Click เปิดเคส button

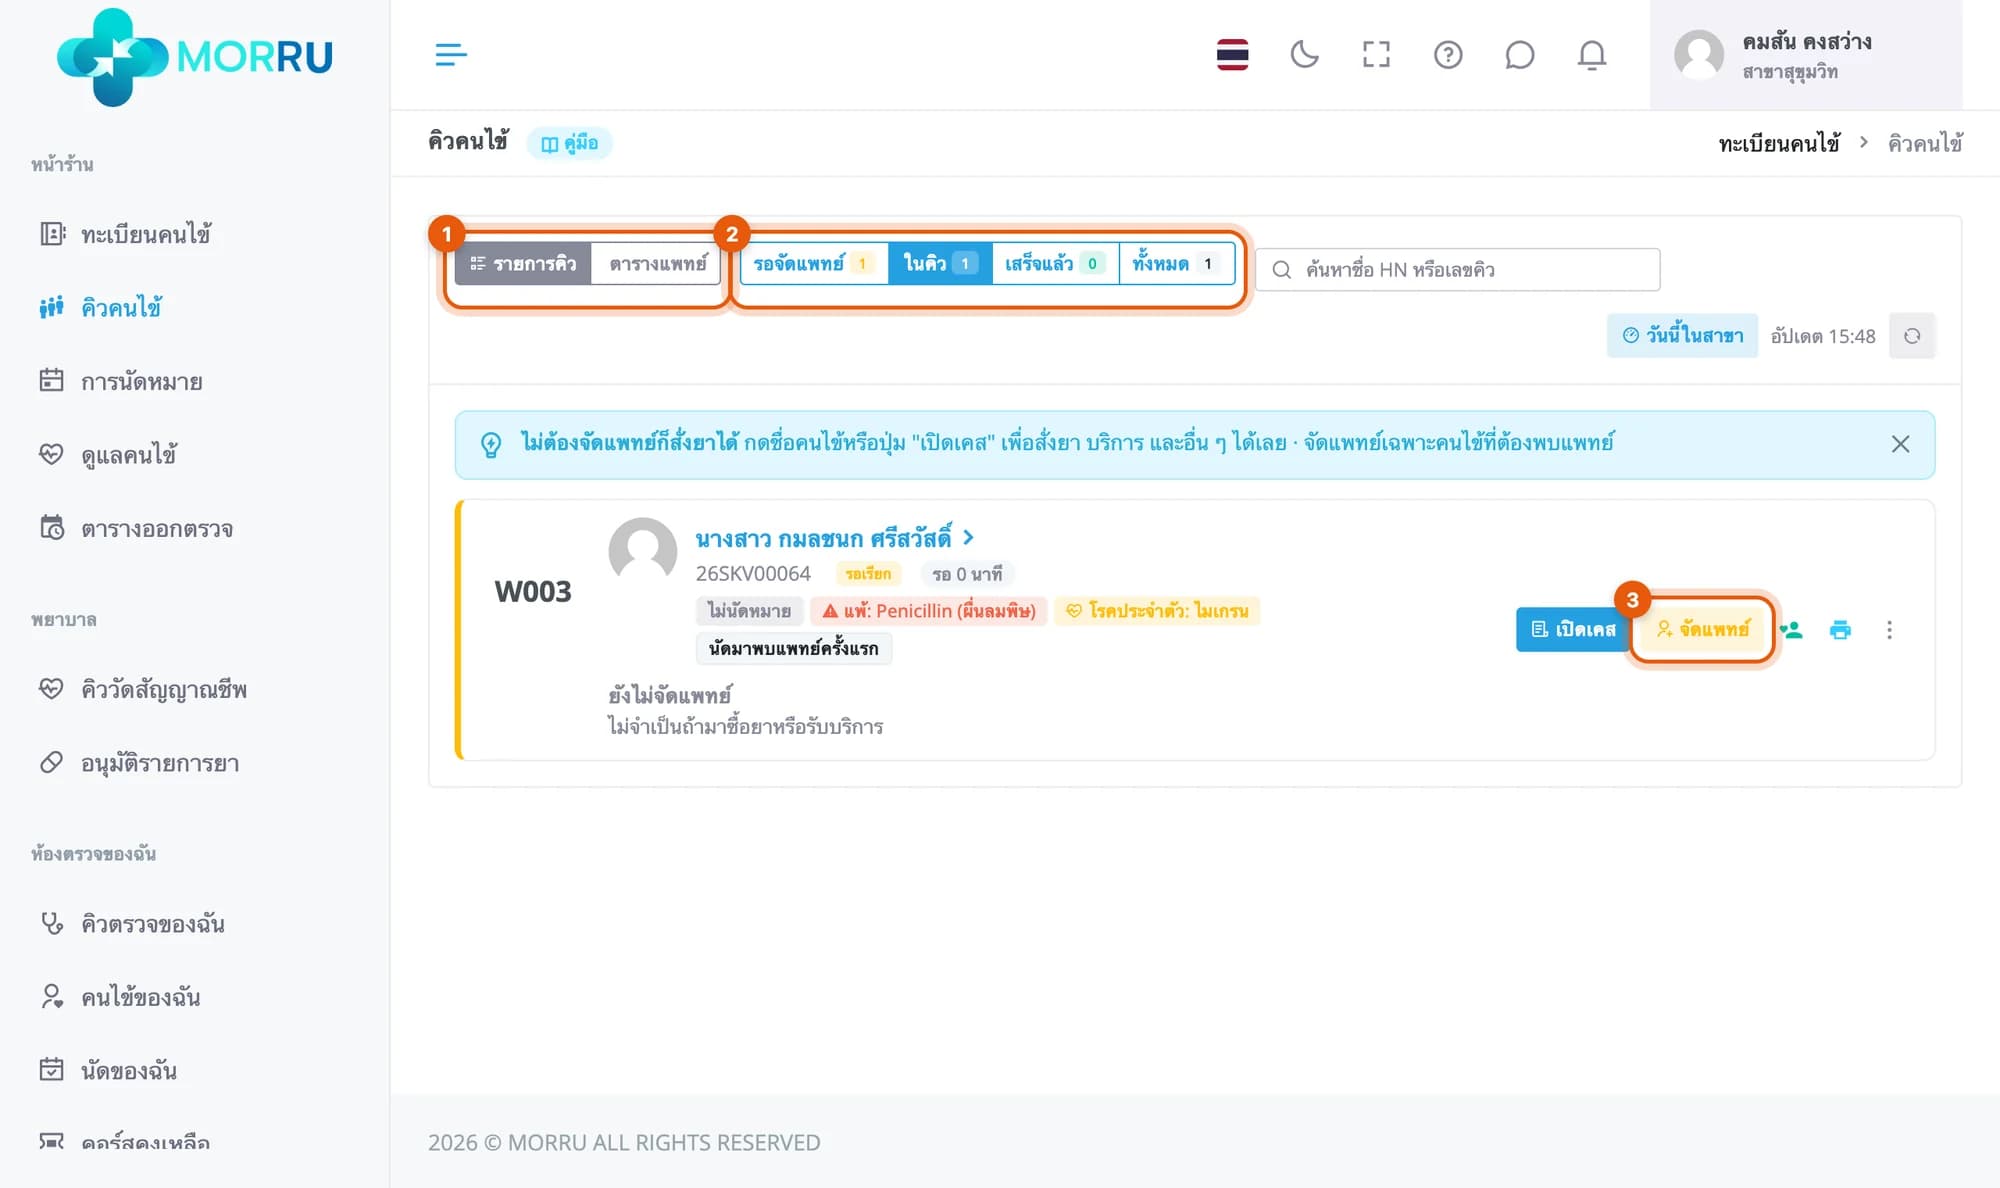tap(1573, 629)
